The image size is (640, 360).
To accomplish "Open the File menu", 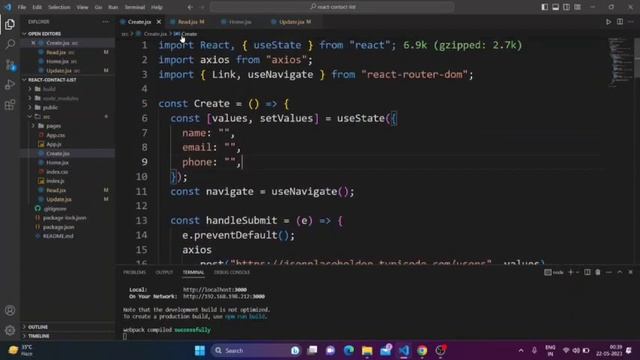I will click(22, 7).
